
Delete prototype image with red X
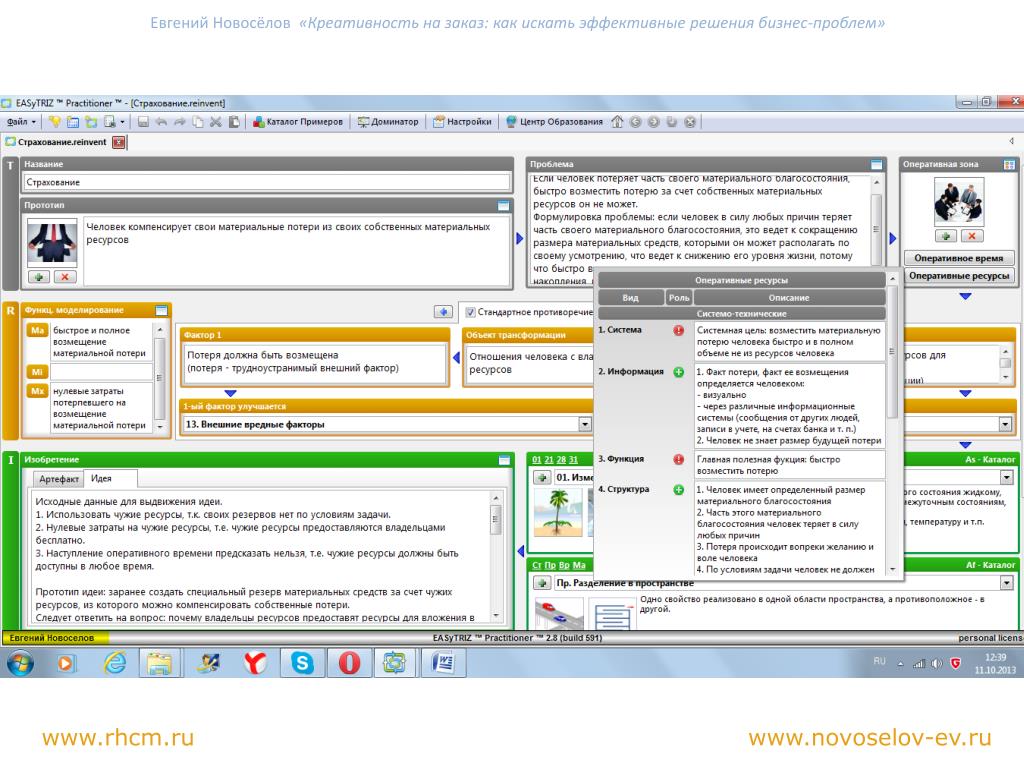click(65, 277)
